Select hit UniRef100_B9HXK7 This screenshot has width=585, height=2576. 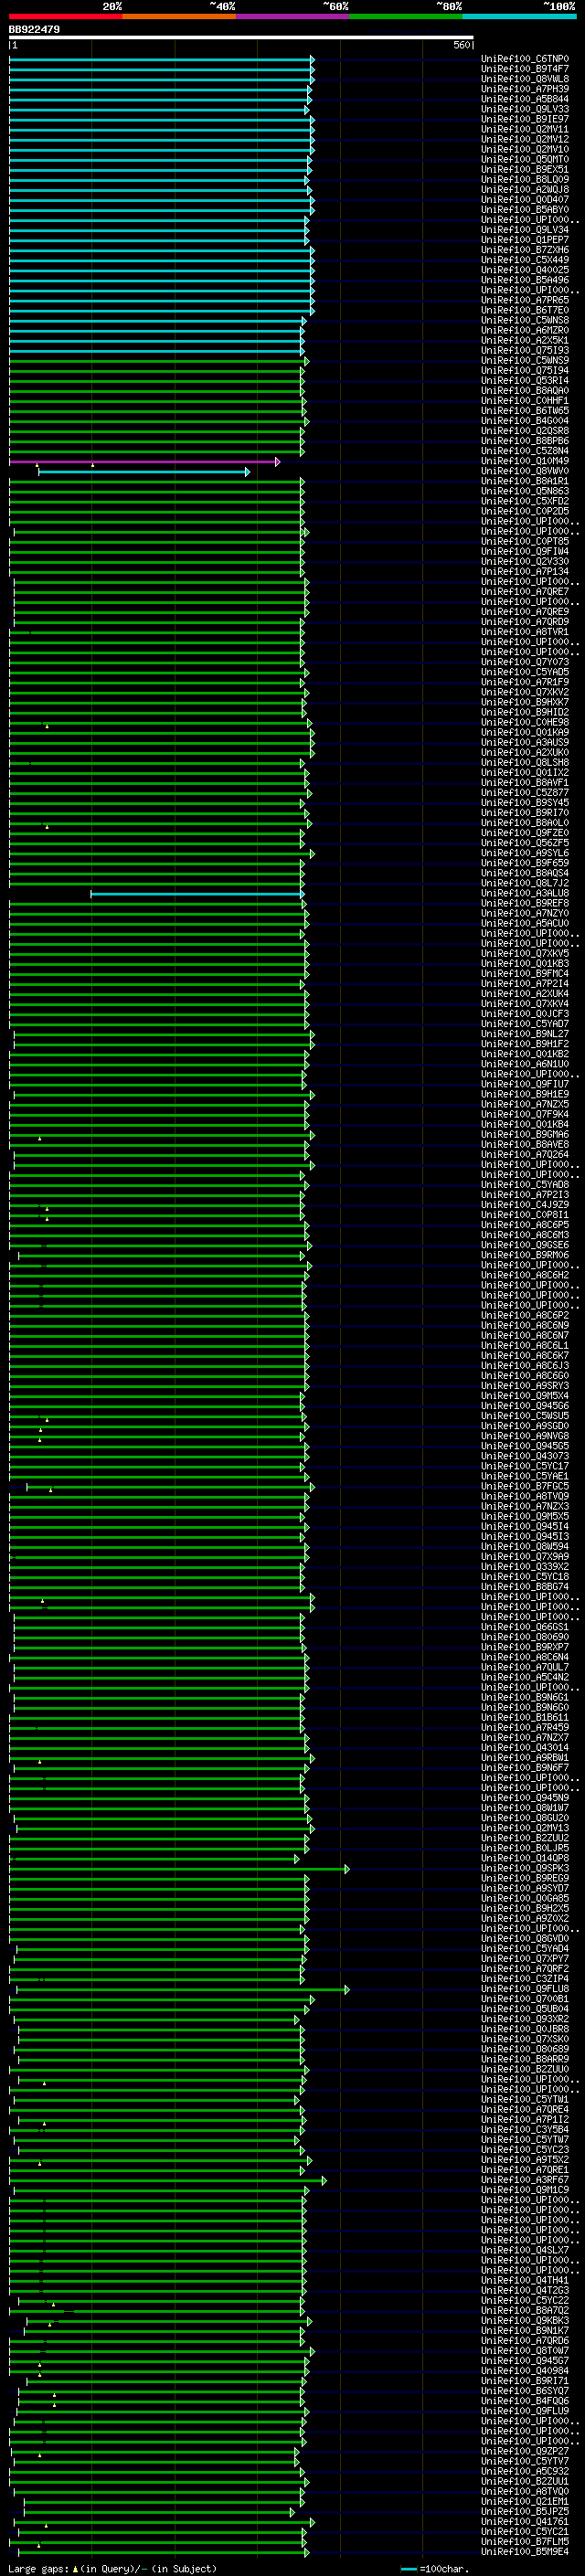(525, 702)
